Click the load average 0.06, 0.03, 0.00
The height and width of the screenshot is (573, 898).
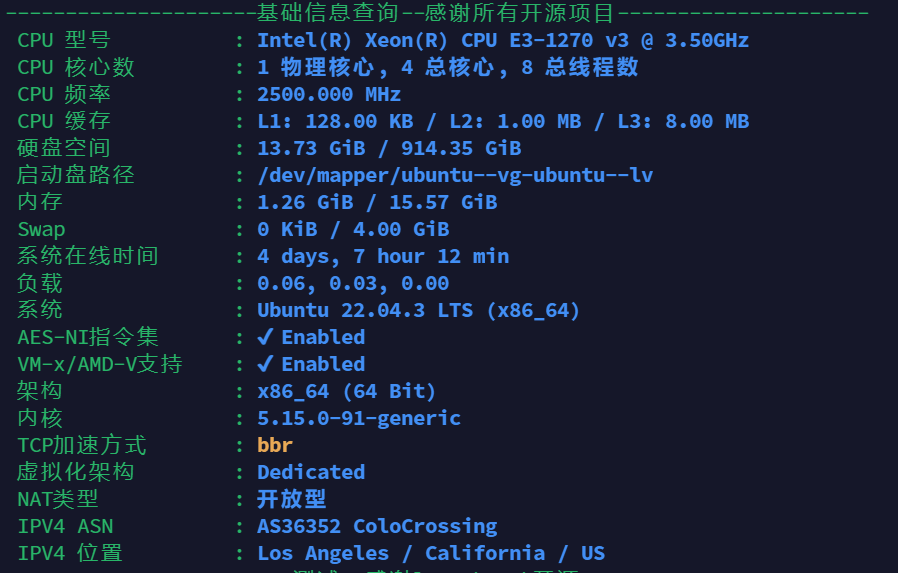[x=353, y=283]
